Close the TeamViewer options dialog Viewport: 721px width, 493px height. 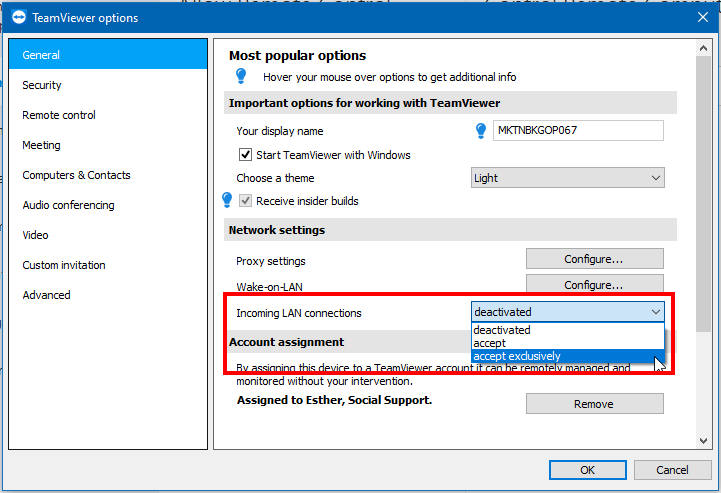coord(701,17)
